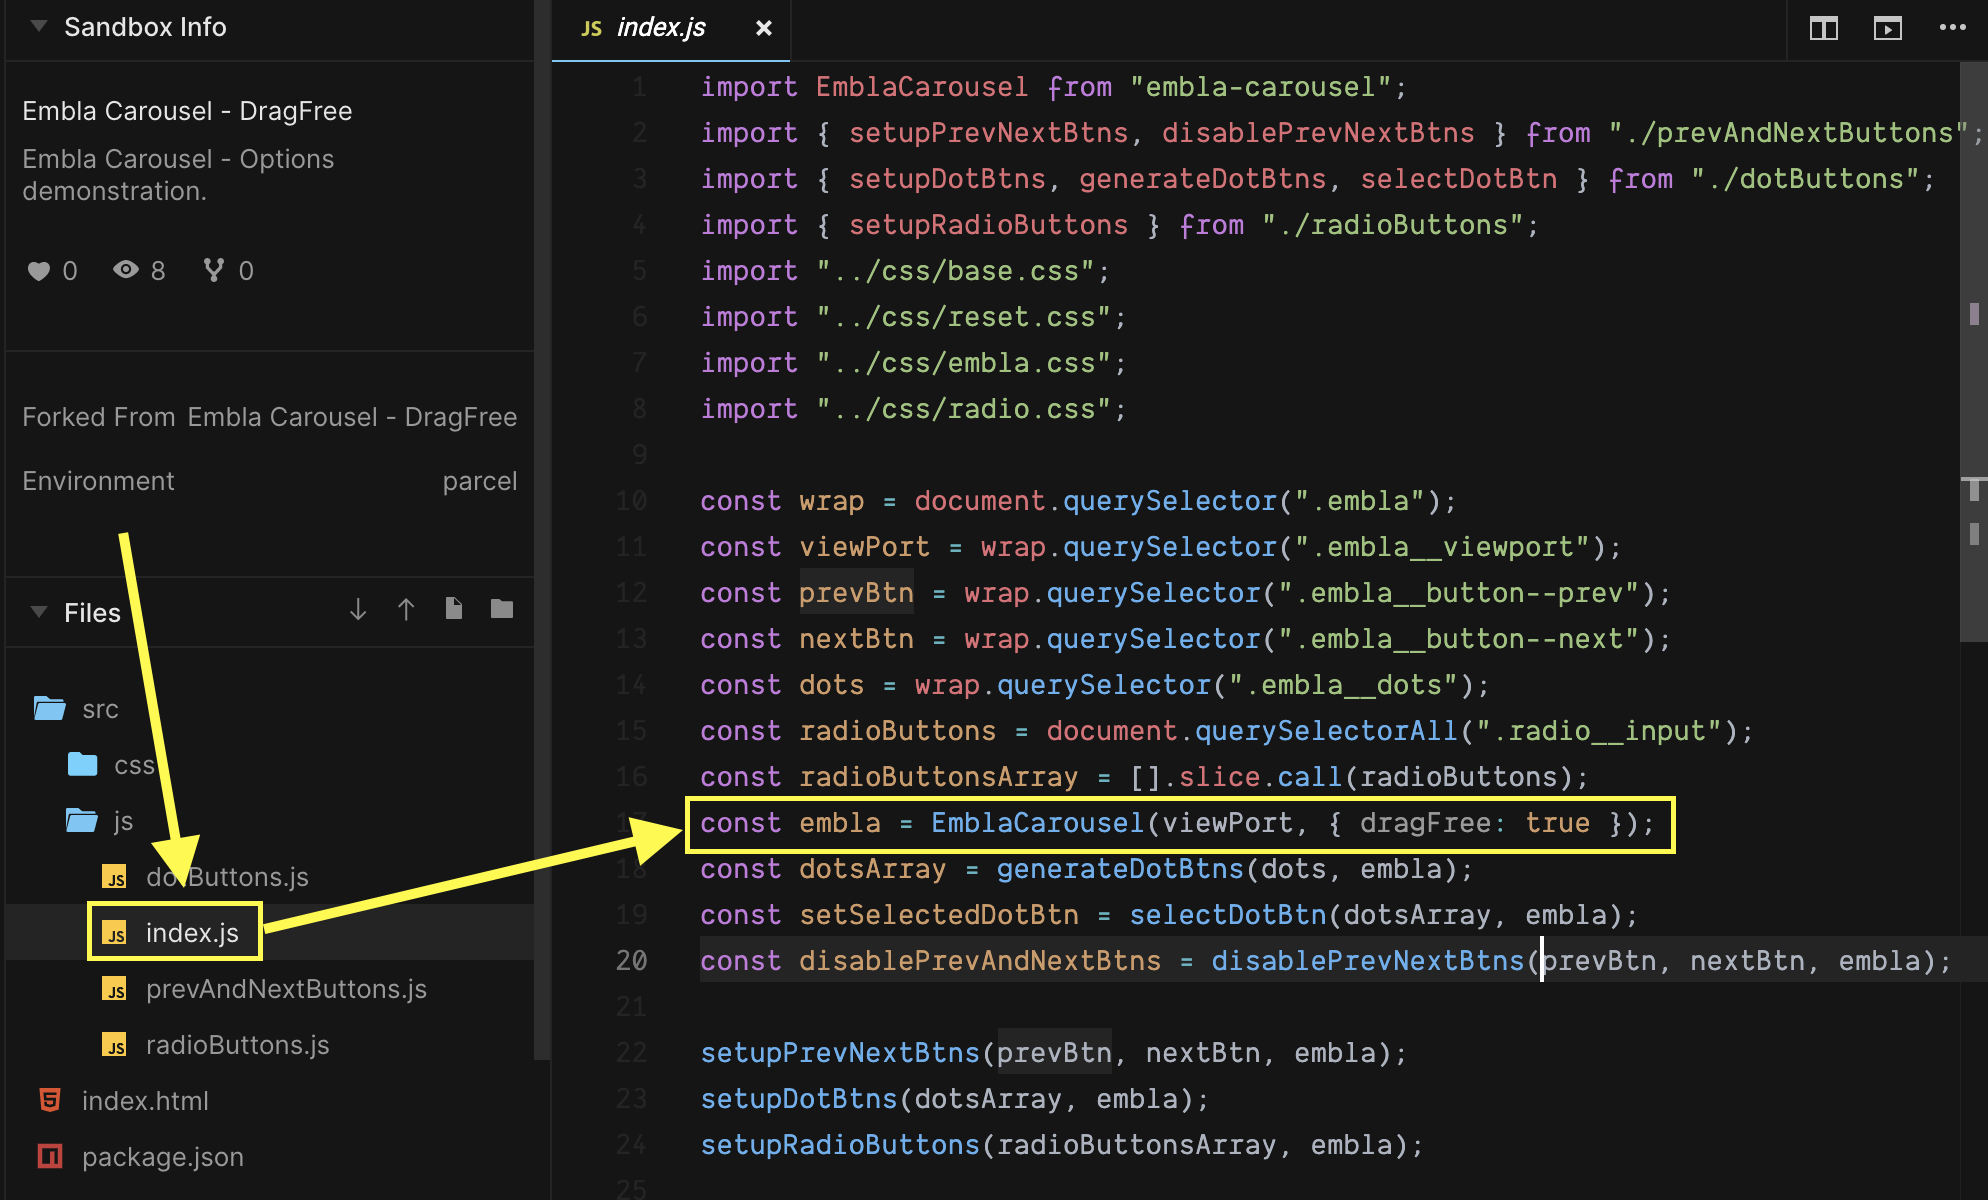Split the editor into two panes
The height and width of the screenshot is (1200, 1988).
point(1823,28)
